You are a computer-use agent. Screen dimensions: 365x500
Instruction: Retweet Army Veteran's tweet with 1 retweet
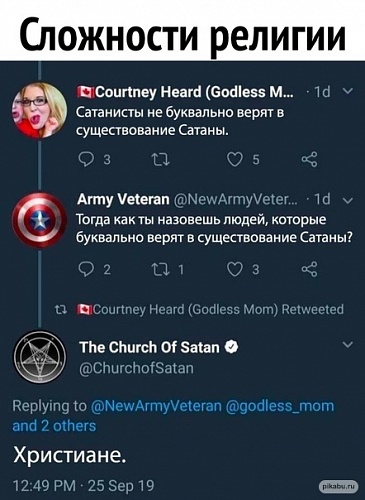click(161, 269)
